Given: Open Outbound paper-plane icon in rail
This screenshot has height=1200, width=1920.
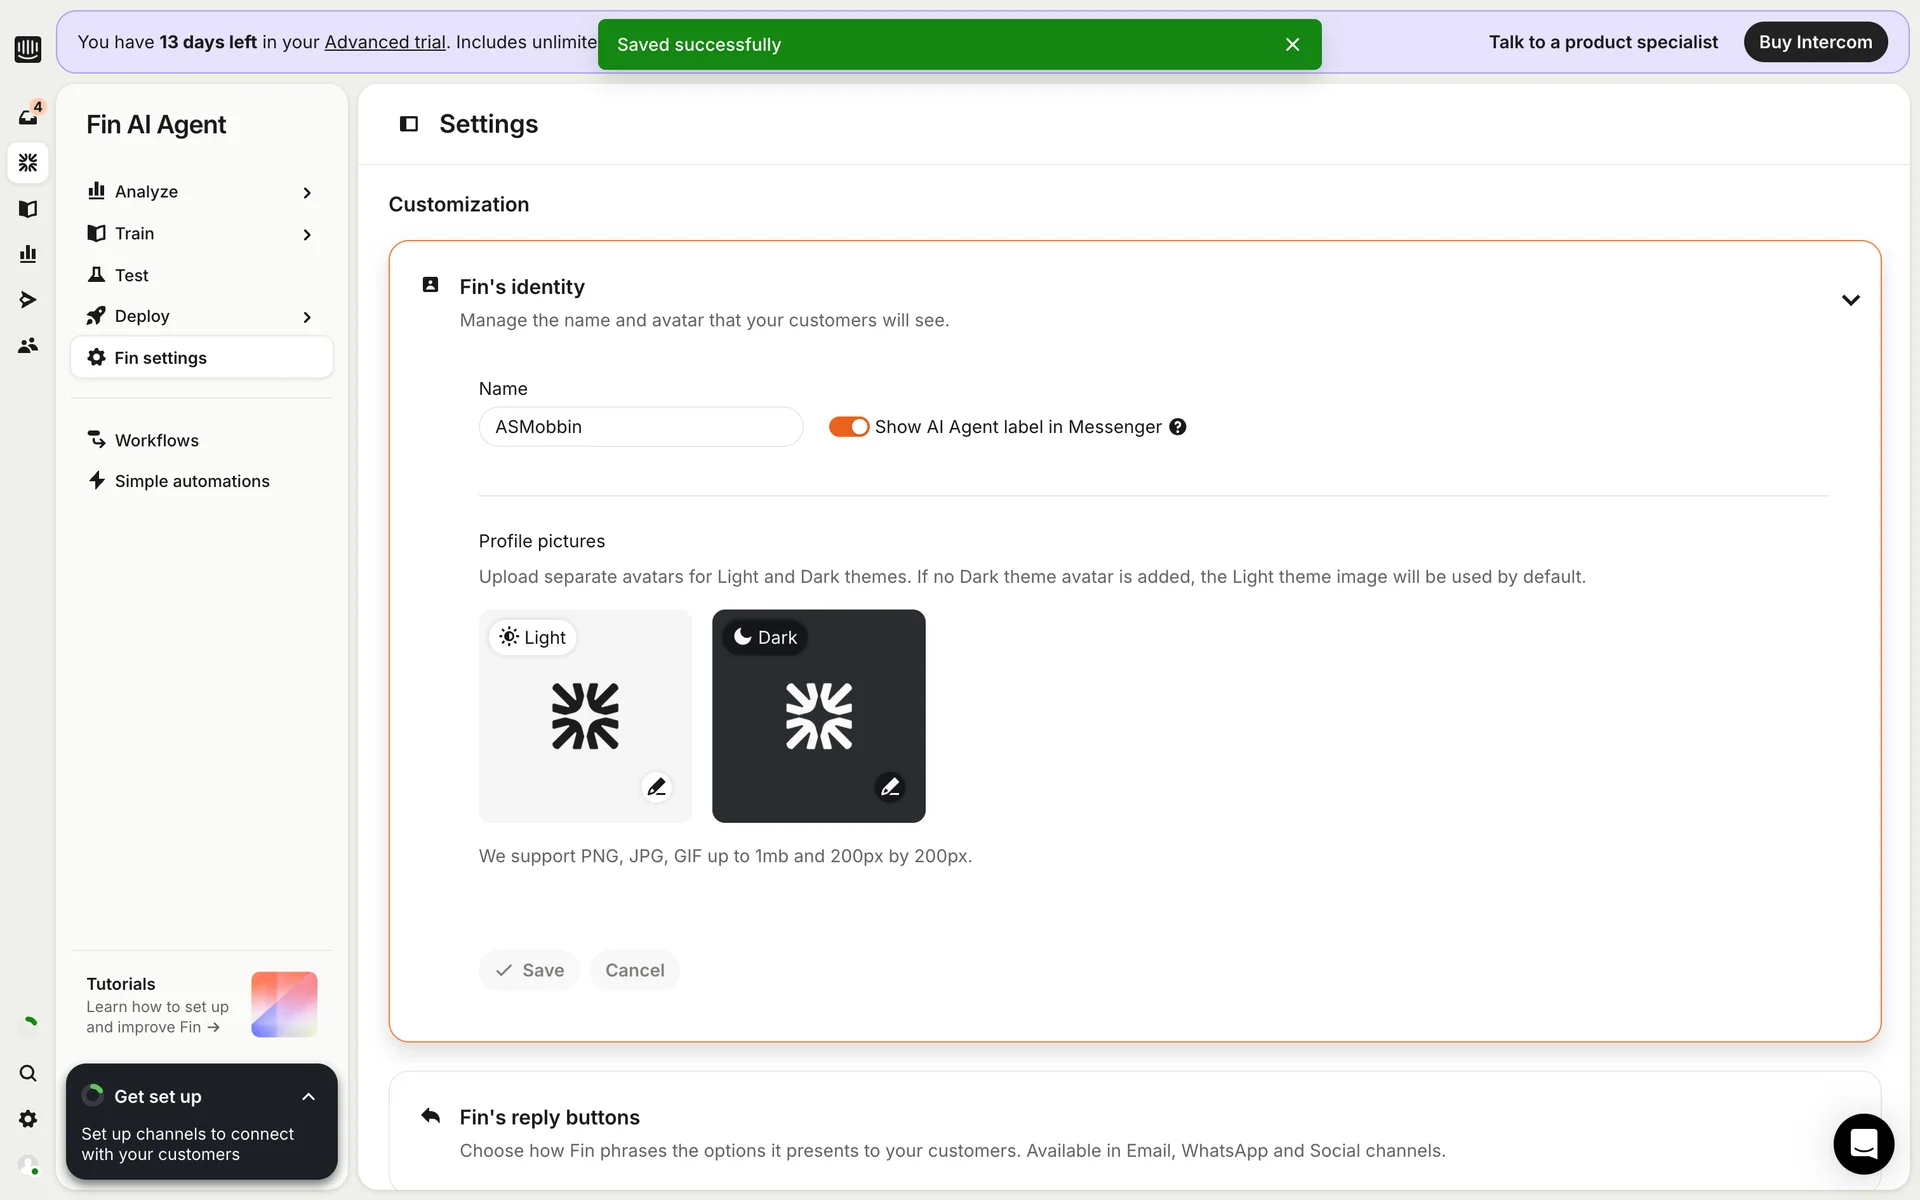Looking at the screenshot, I should (x=28, y=300).
